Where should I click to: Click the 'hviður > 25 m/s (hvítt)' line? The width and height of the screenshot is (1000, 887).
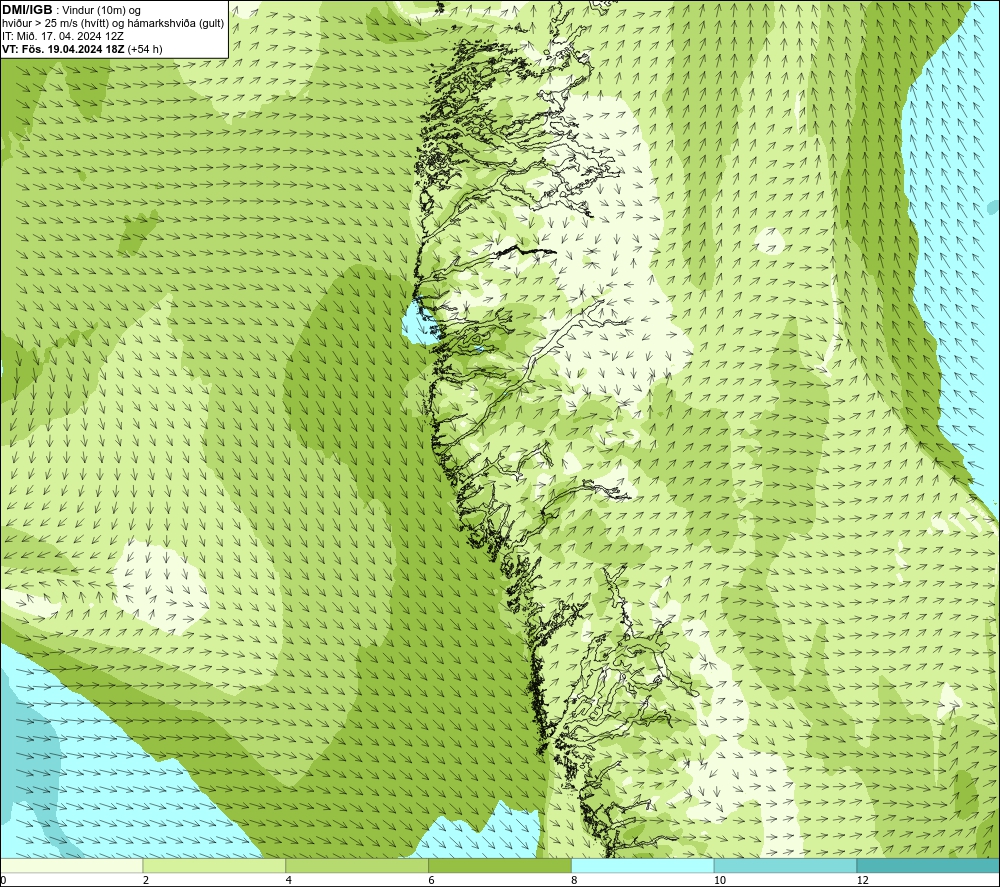[55, 24]
